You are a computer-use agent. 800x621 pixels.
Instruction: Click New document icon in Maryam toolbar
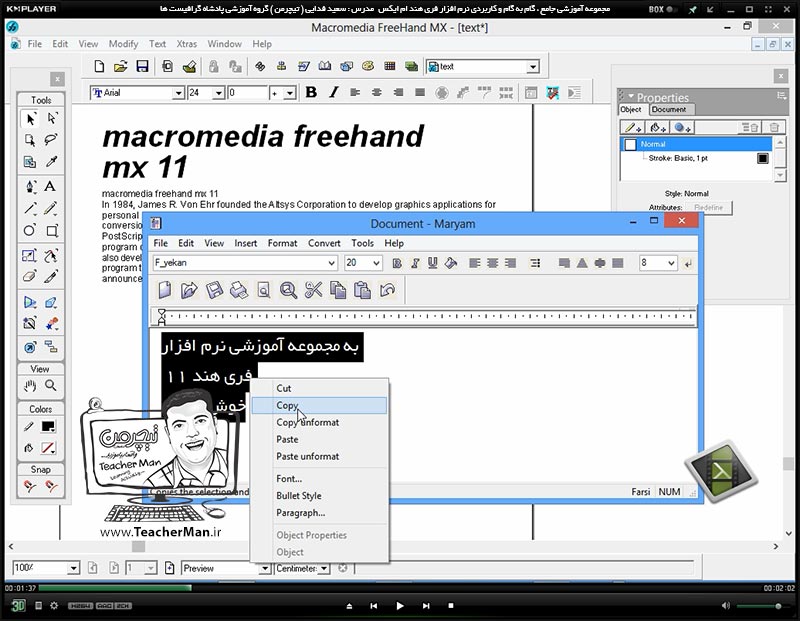[x=164, y=290]
